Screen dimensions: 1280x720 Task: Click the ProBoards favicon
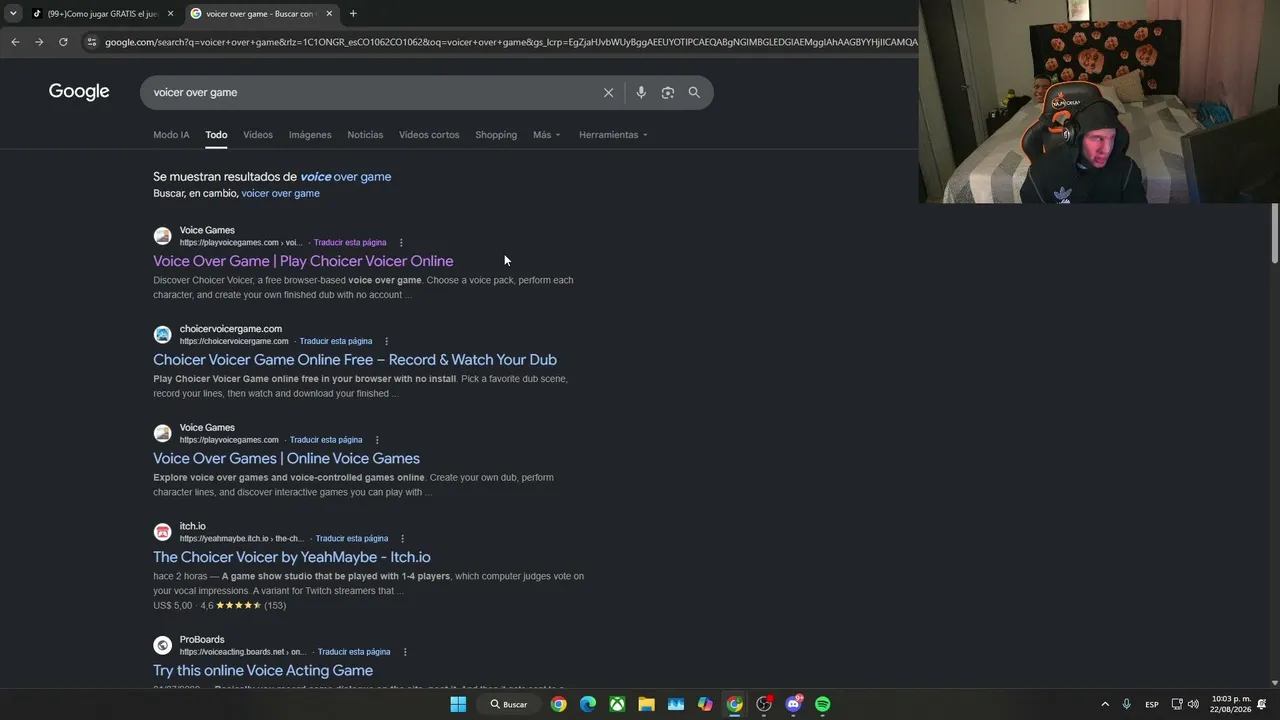click(x=162, y=645)
